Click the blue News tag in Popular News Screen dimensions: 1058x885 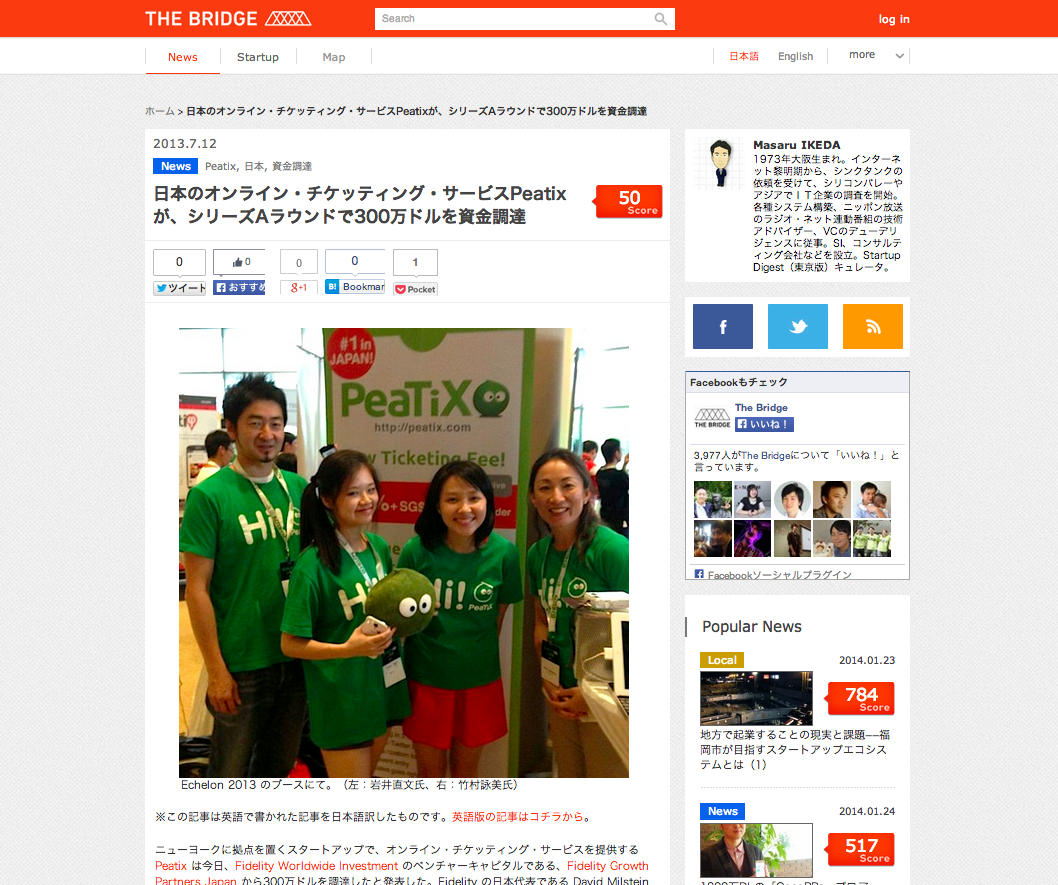723,811
